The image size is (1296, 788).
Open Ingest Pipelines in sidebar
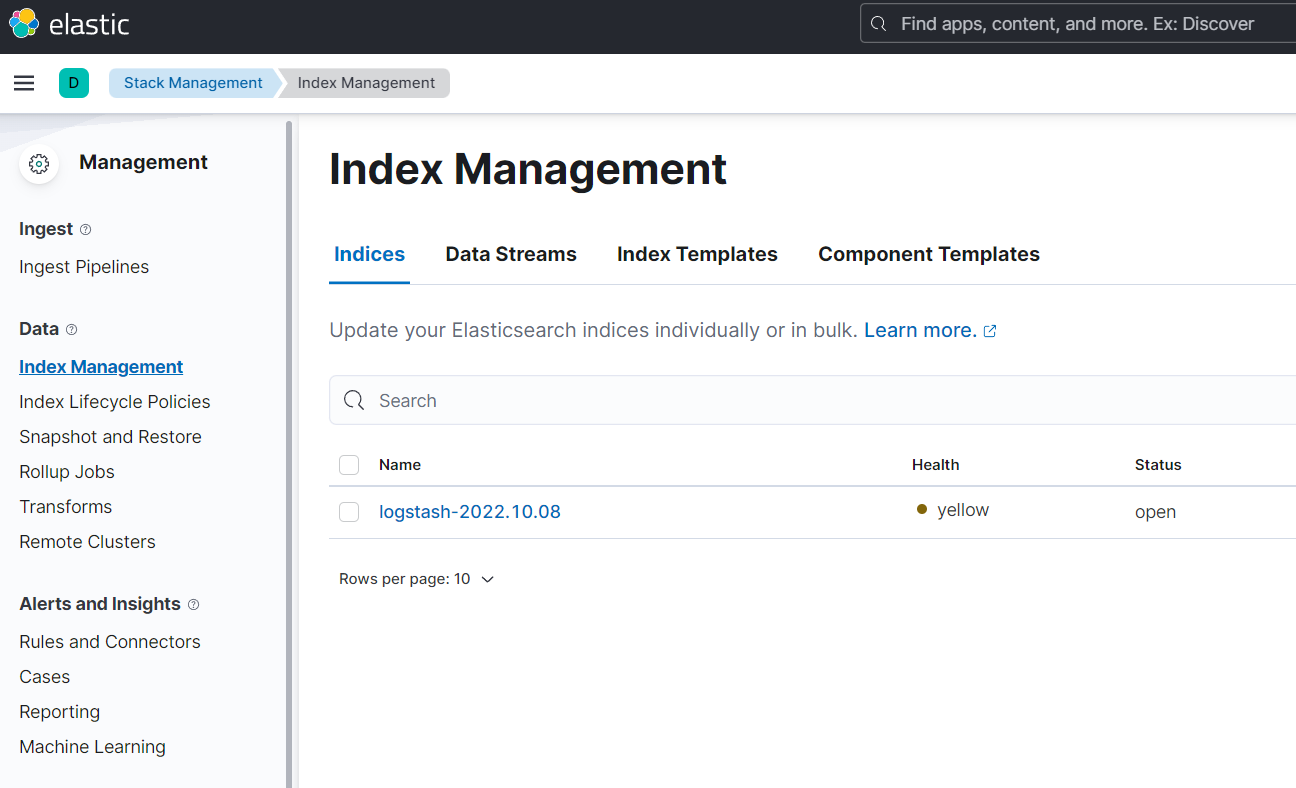pyautogui.click(x=84, y=267)
